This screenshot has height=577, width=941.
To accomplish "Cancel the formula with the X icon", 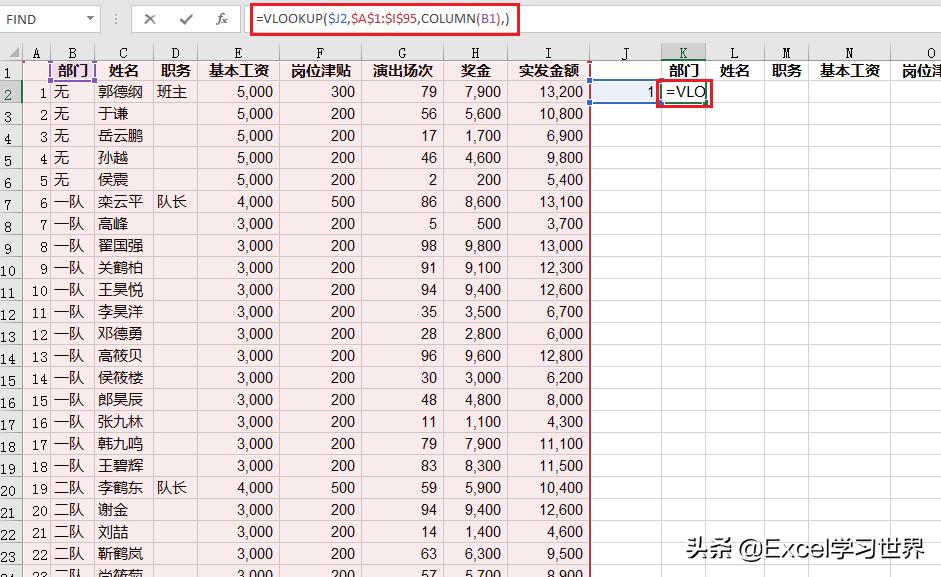I will tap(152, 18).
